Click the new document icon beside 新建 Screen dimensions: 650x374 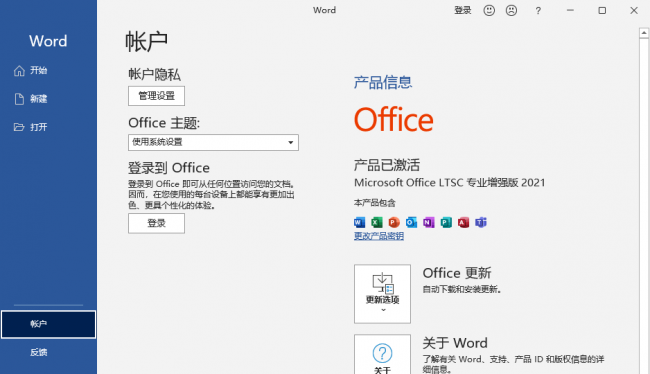[19, 99]
